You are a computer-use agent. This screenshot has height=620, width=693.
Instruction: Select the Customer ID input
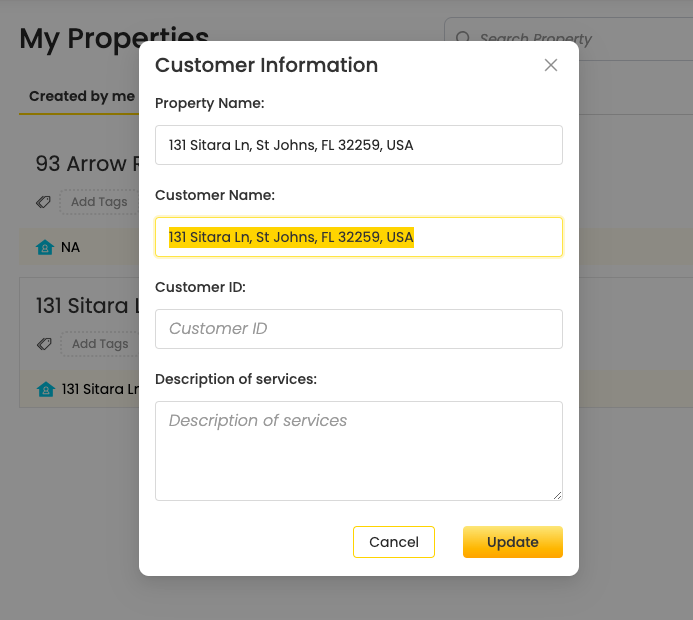tap(358, 329)
